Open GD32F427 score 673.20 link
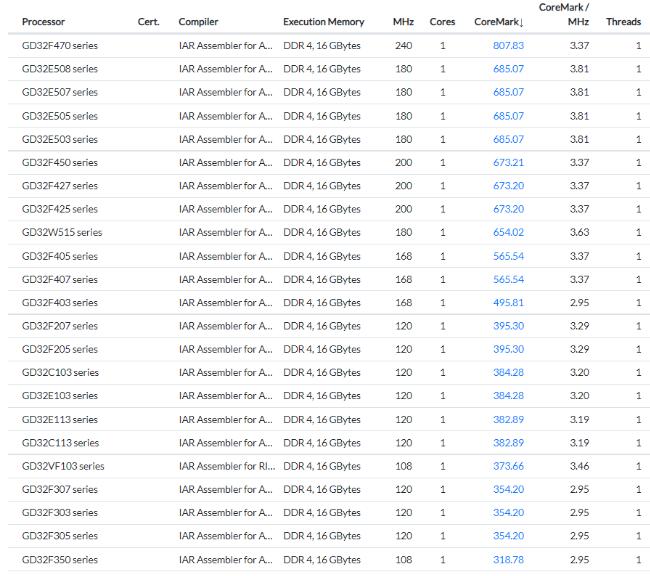Viewport: 650px width, 576px height. [x=508, y=186]
